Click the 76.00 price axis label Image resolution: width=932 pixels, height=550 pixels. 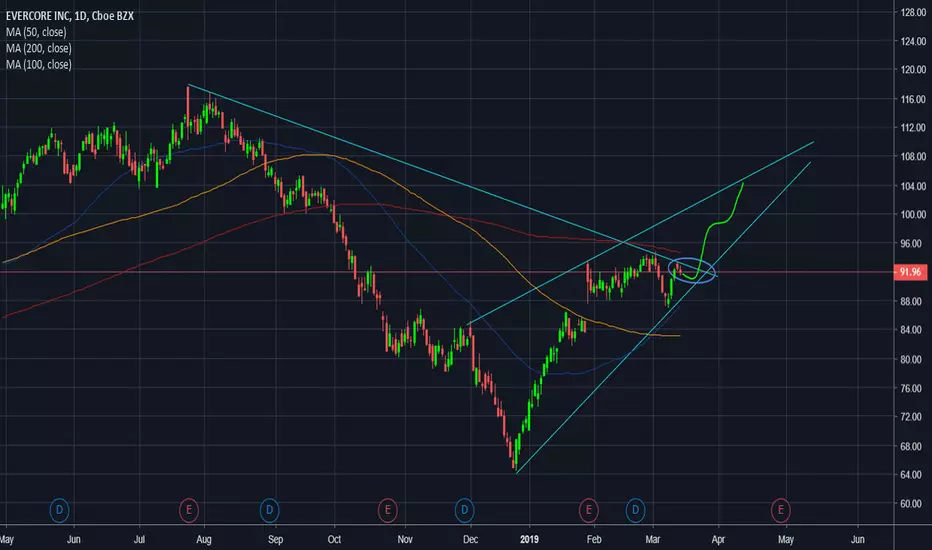coord(913,388)
